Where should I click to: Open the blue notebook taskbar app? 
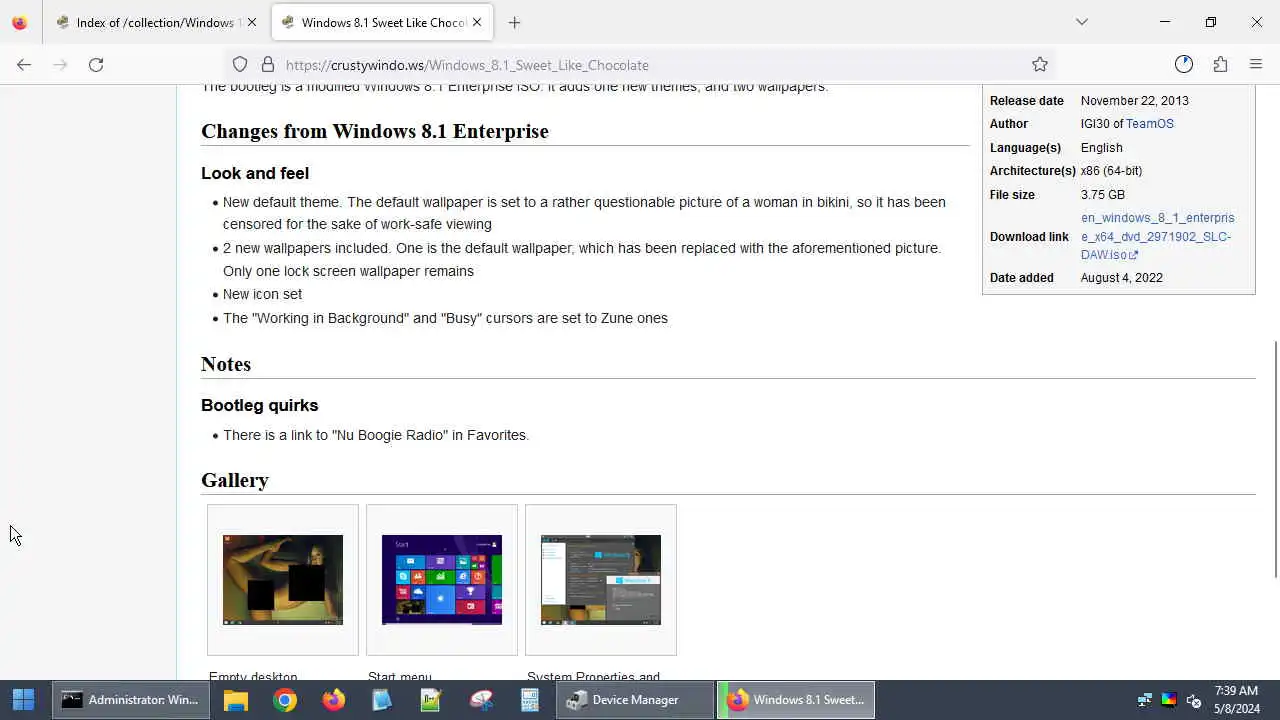(x=382, y=700)
